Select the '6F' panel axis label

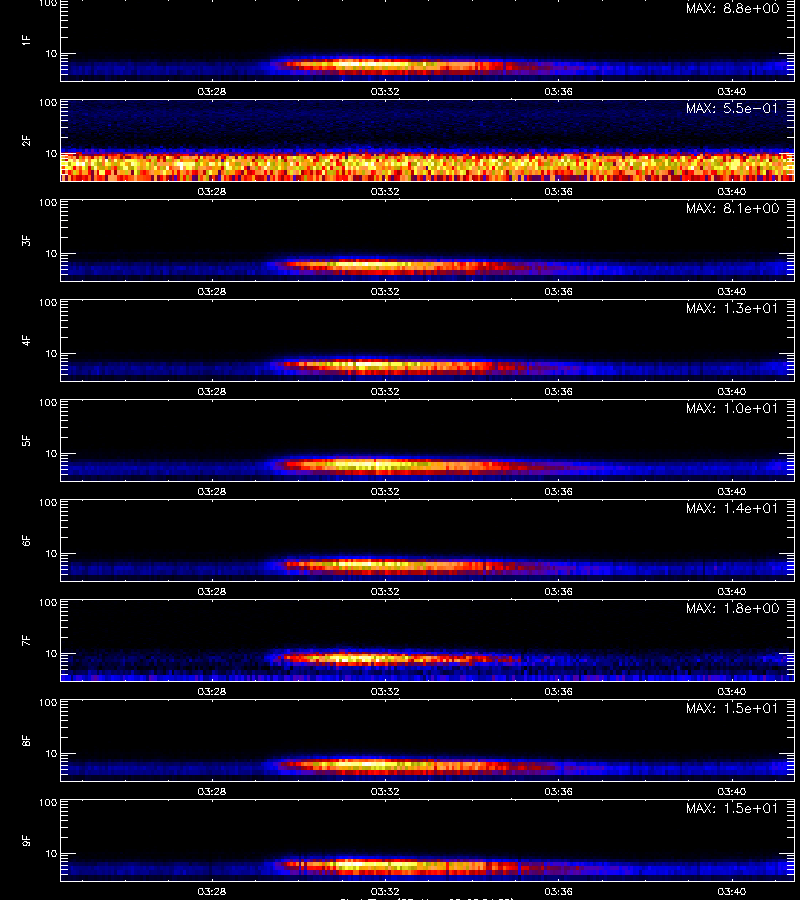point(26,540)
